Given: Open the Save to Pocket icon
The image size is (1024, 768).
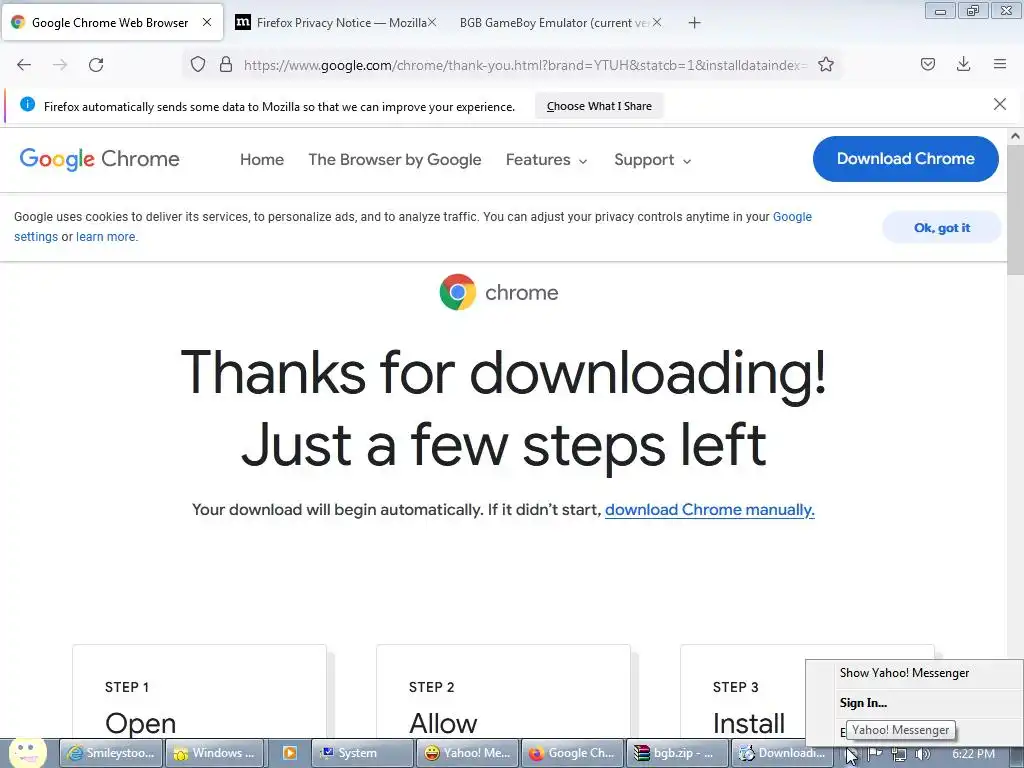Looking at the screenshot, I should [927, 64].
